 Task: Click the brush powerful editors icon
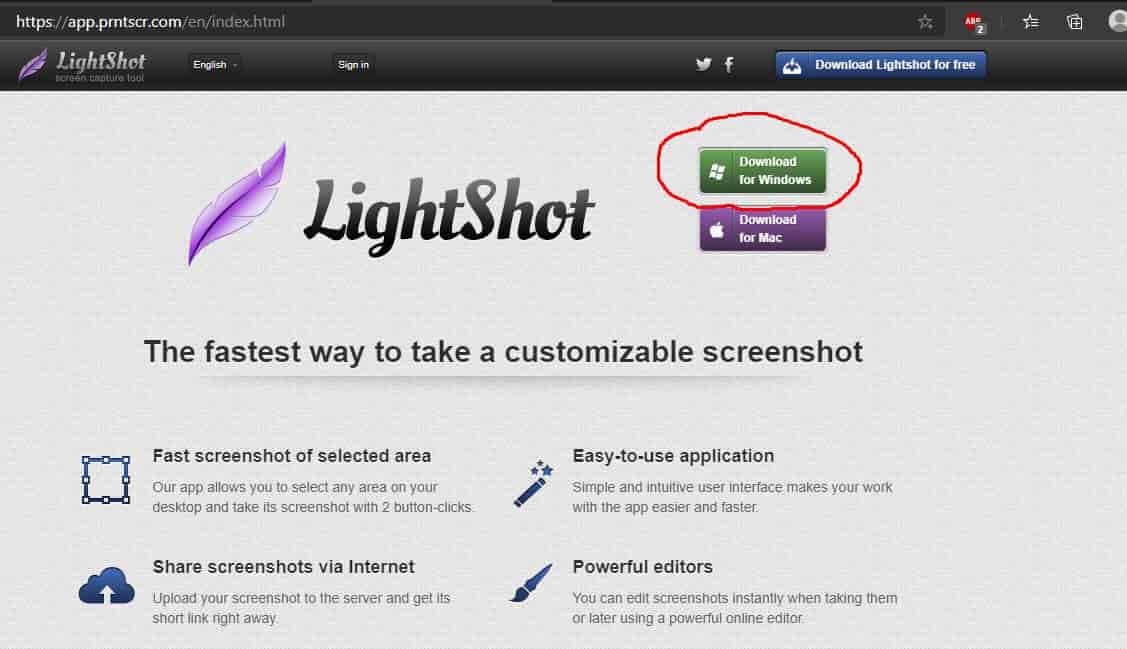(x=532, y=585)
